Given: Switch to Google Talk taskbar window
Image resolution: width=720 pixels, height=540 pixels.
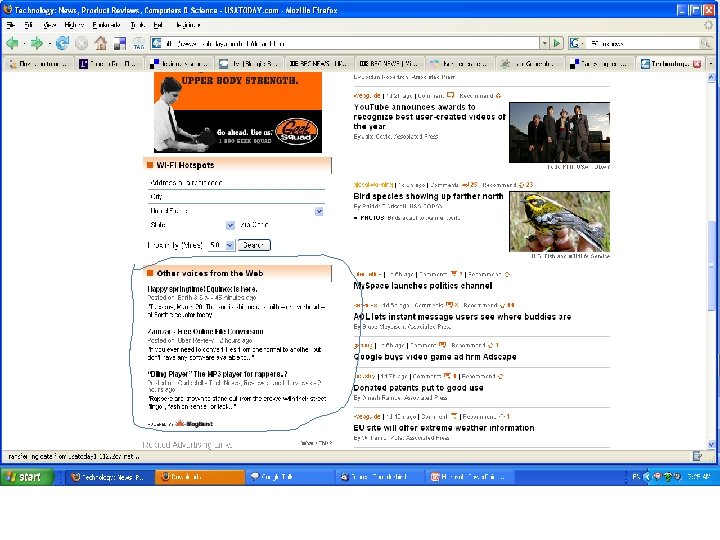Looking at the screenshot, I should (289, 477).
